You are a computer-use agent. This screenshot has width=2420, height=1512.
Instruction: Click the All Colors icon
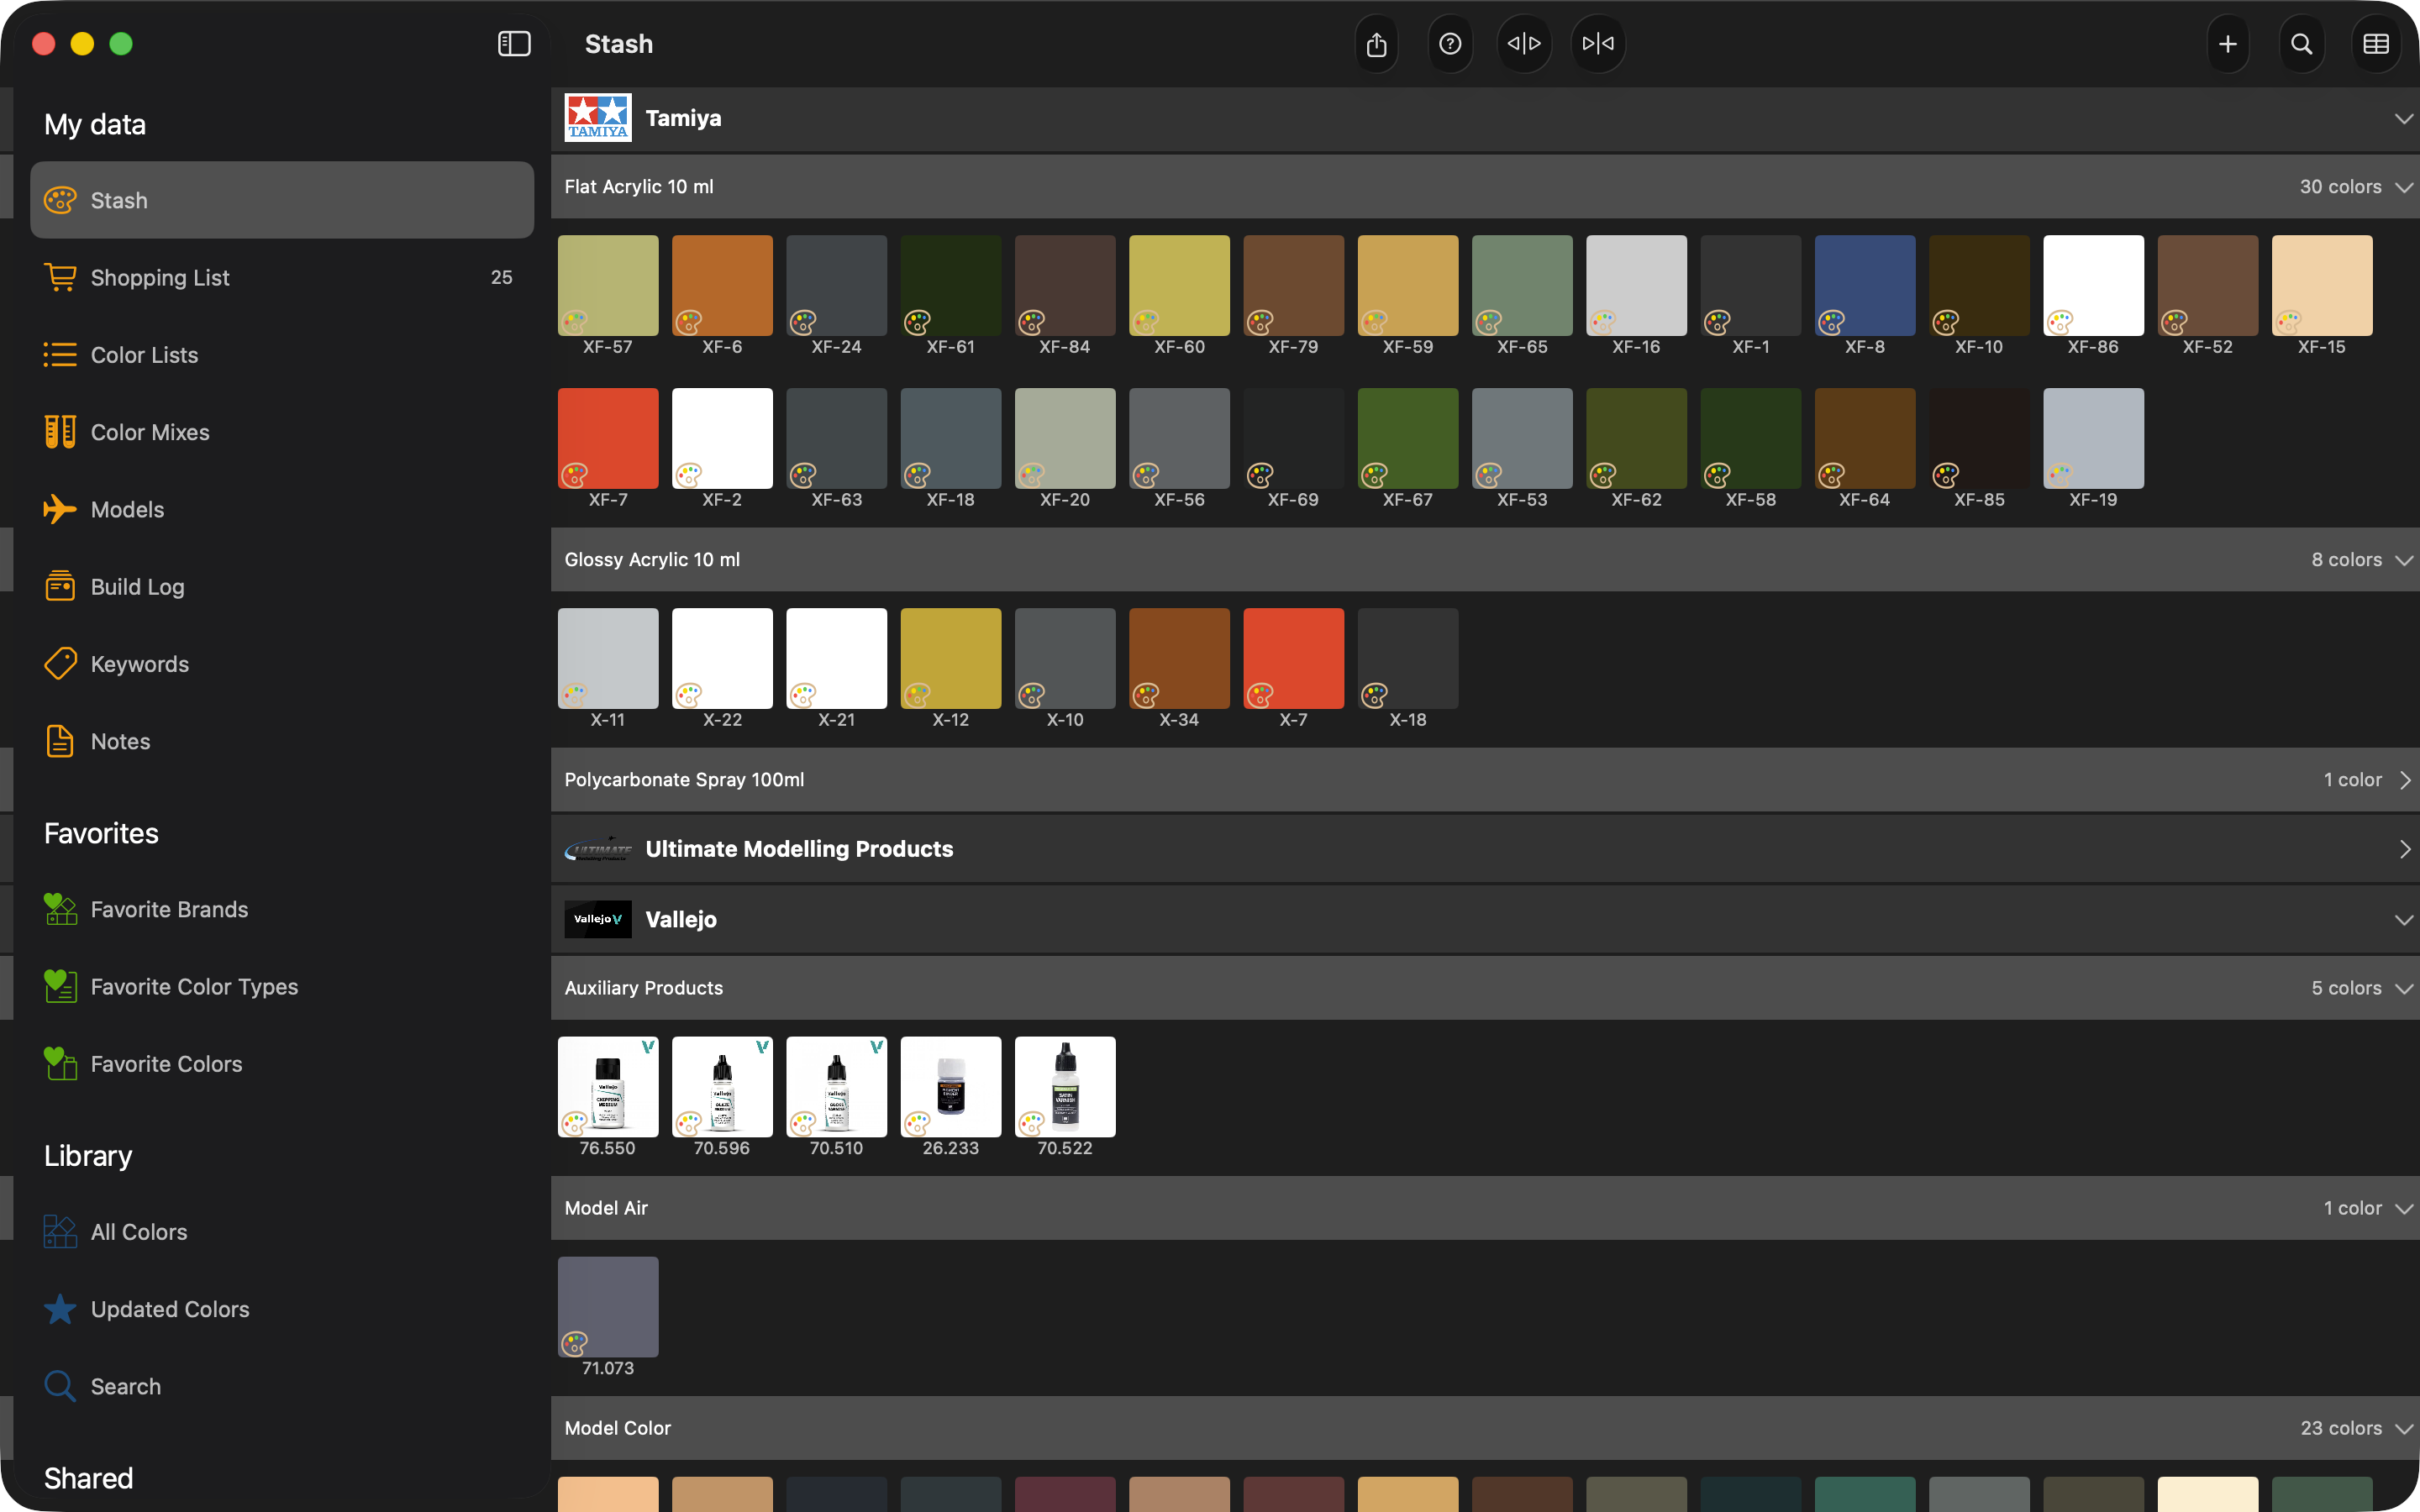pos(60,1231)
